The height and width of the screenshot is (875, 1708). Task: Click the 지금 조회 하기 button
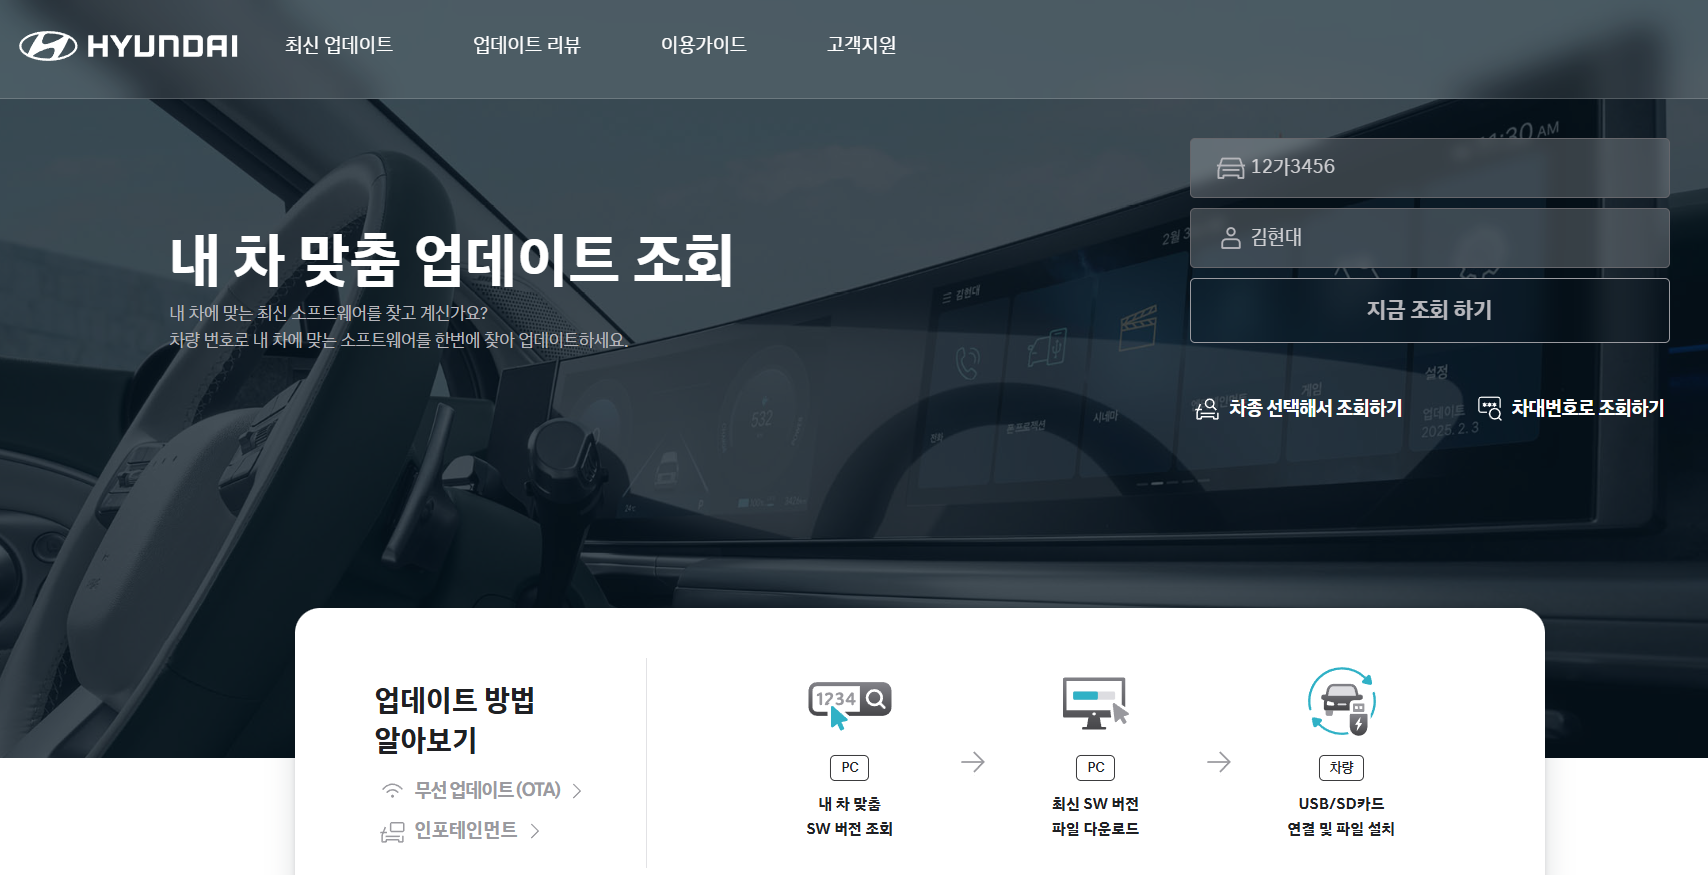1429,310
